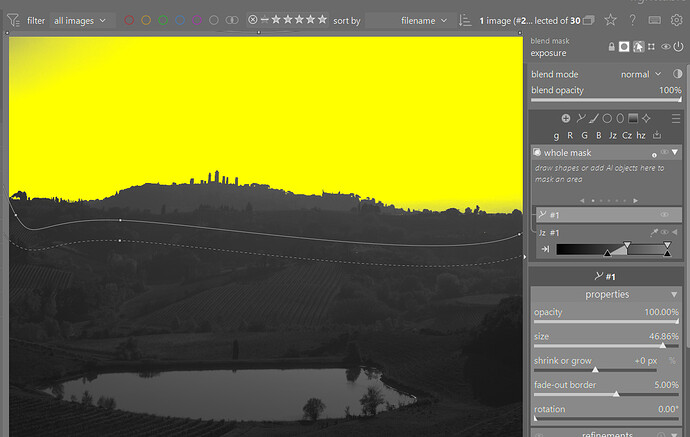This screenshot has height=437, width=690.
Task: Toggle eye icon on 'Jz #1' row
Action: pos(664,232)
